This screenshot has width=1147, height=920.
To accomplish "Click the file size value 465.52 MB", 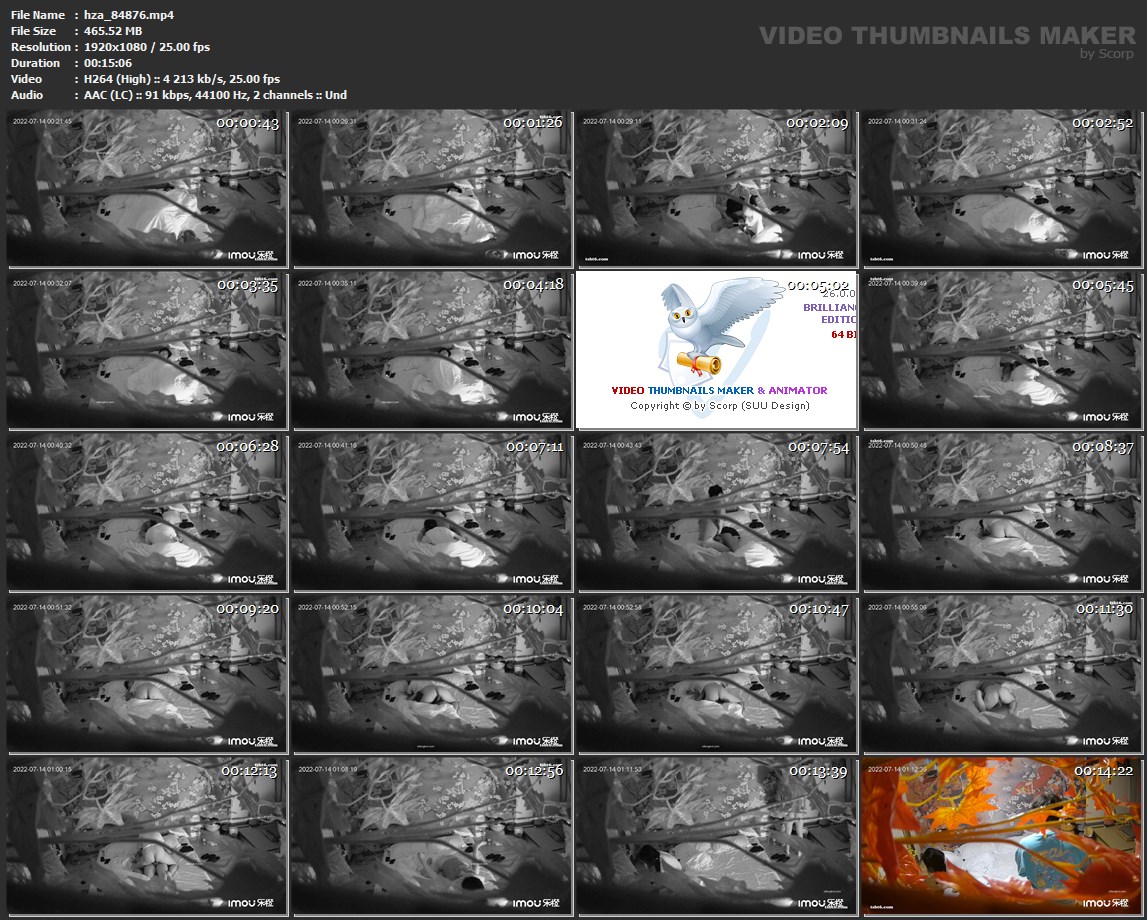I will point(113,31).
